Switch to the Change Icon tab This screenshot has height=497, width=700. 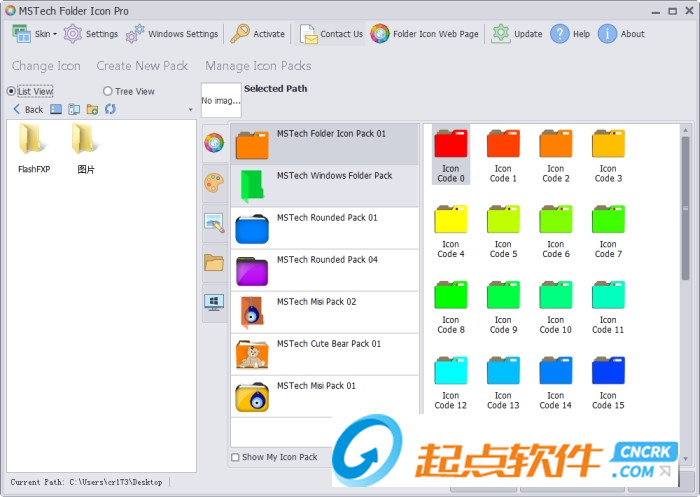click(46, 66)
